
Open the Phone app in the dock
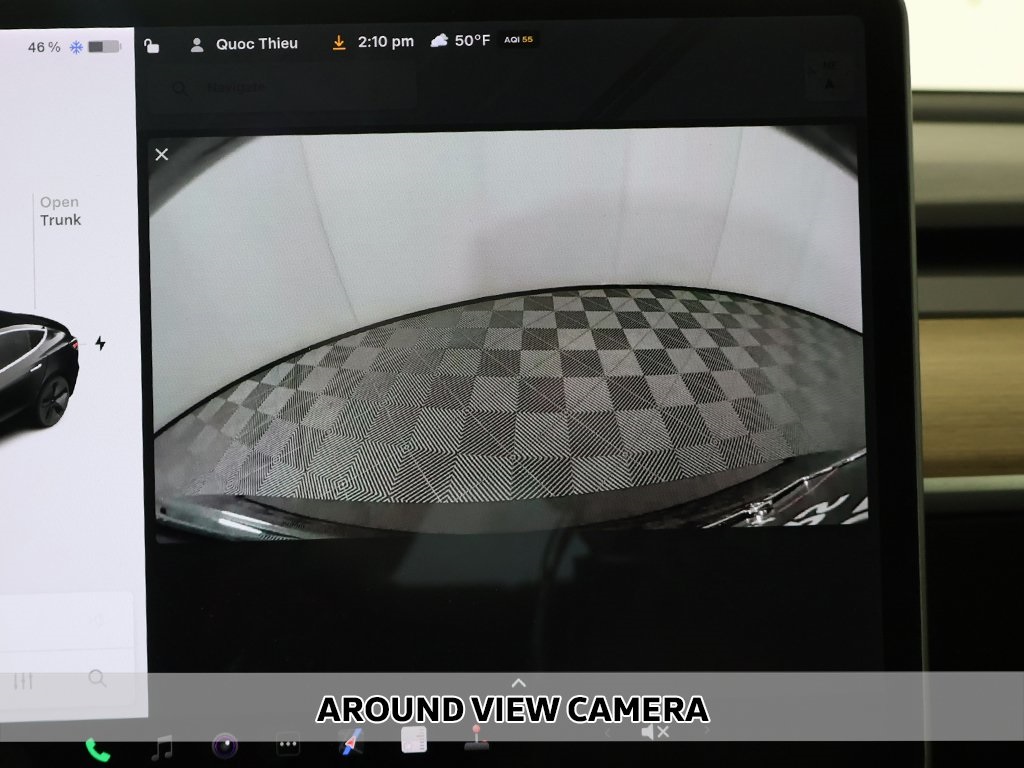(97, 748)
